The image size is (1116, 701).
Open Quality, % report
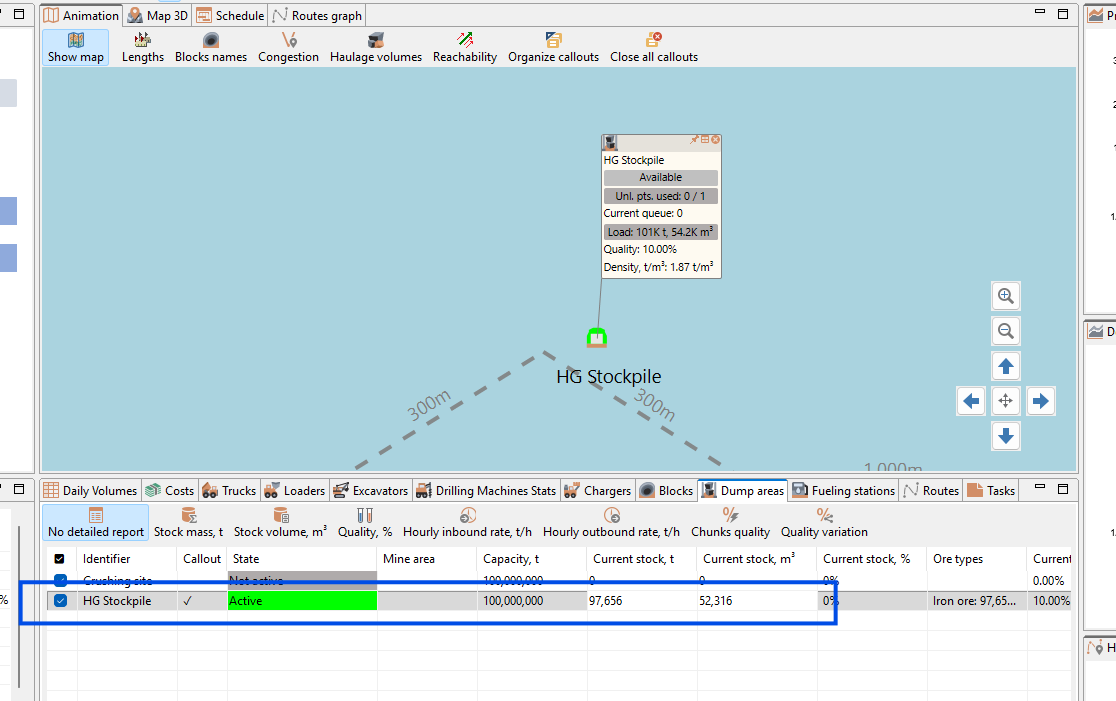[x=365, y=522]
